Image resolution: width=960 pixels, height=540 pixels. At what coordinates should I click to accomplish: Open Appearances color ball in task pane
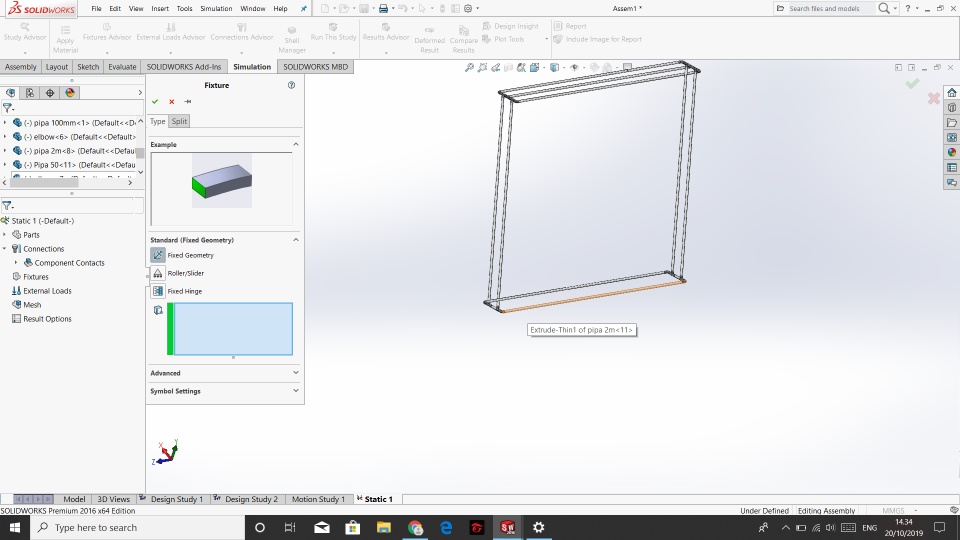pyautogui.click(x=951, y=152)
